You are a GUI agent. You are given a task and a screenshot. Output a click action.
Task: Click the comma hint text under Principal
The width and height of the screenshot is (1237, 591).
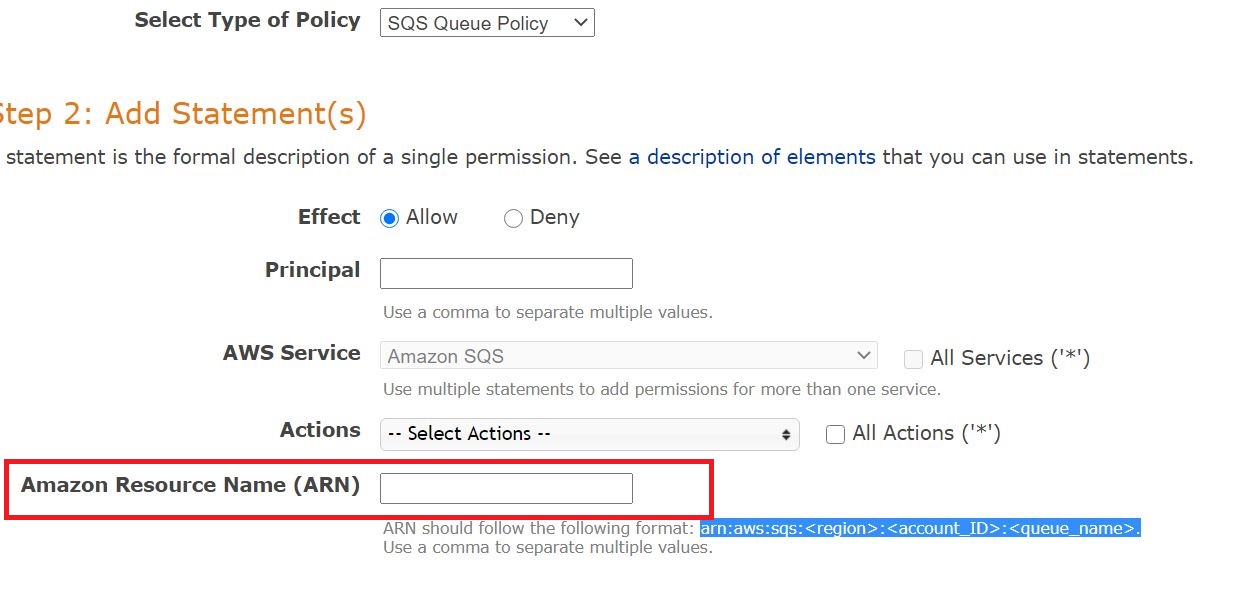point(547,312)
